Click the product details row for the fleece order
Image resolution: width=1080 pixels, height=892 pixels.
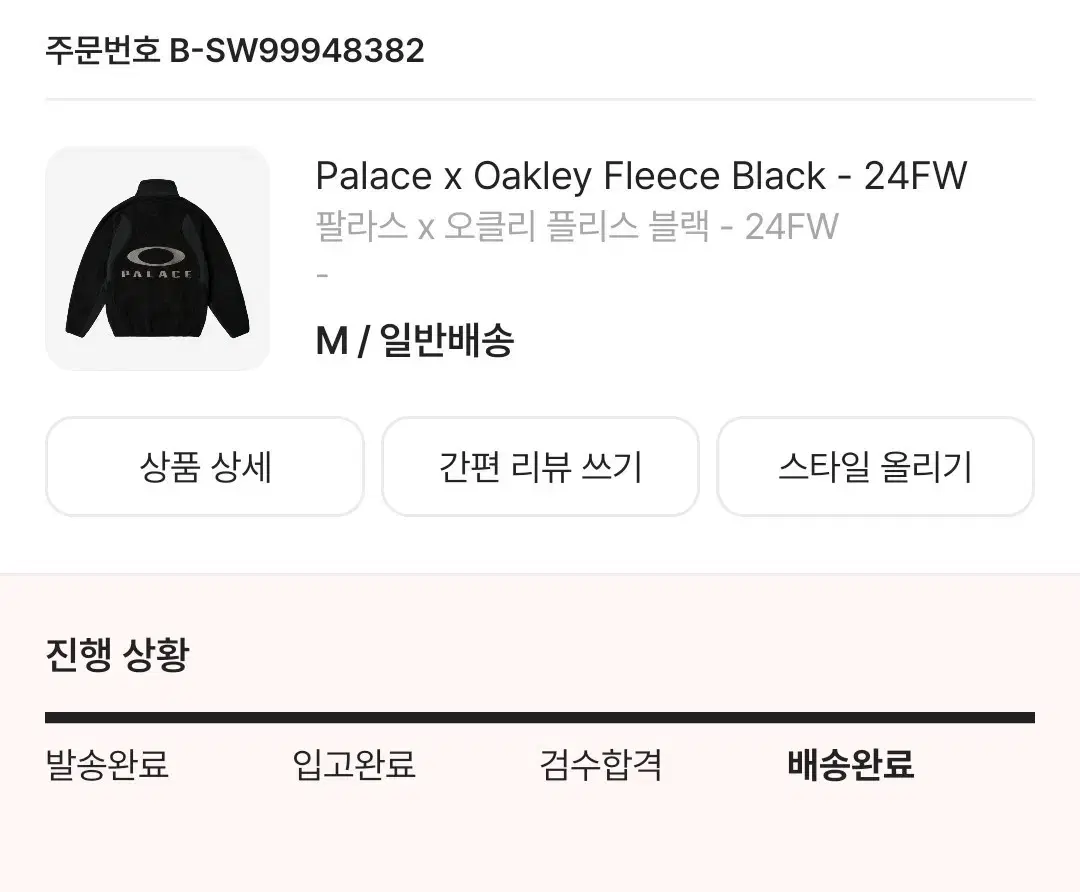[540, 258]
